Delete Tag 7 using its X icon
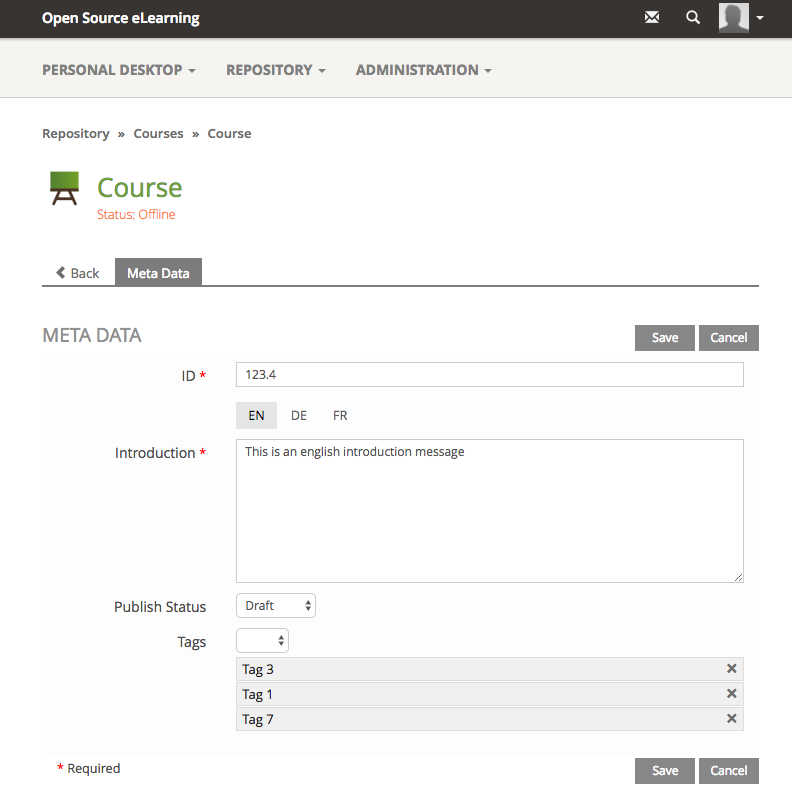 [x=731, y=719]
